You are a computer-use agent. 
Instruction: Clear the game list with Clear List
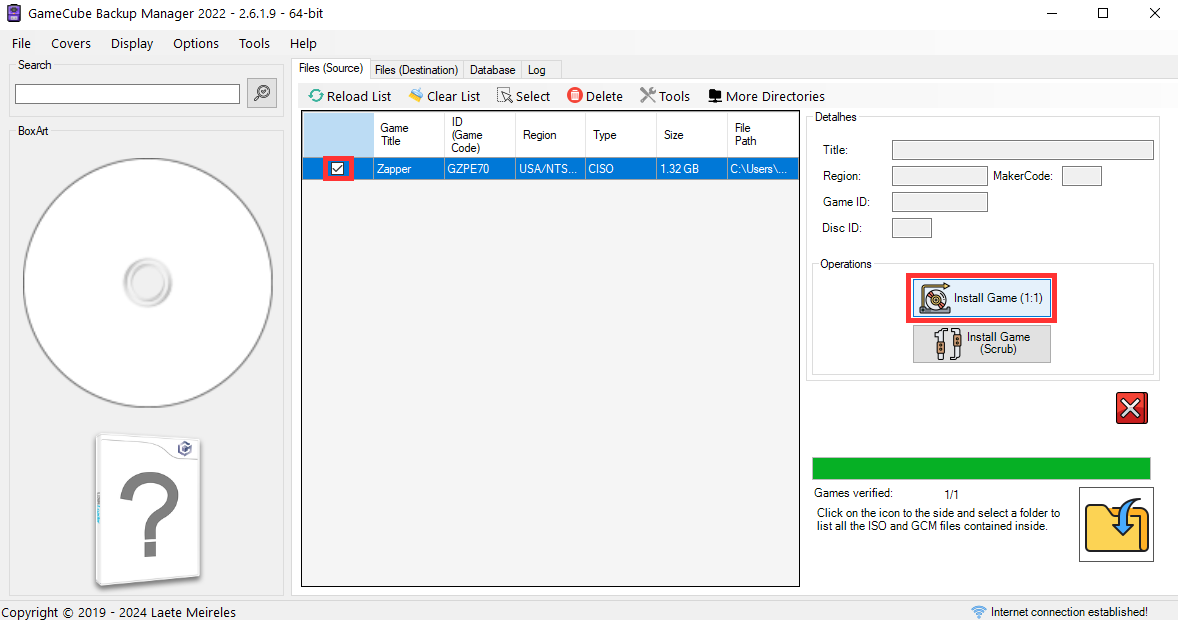[444, 96]
